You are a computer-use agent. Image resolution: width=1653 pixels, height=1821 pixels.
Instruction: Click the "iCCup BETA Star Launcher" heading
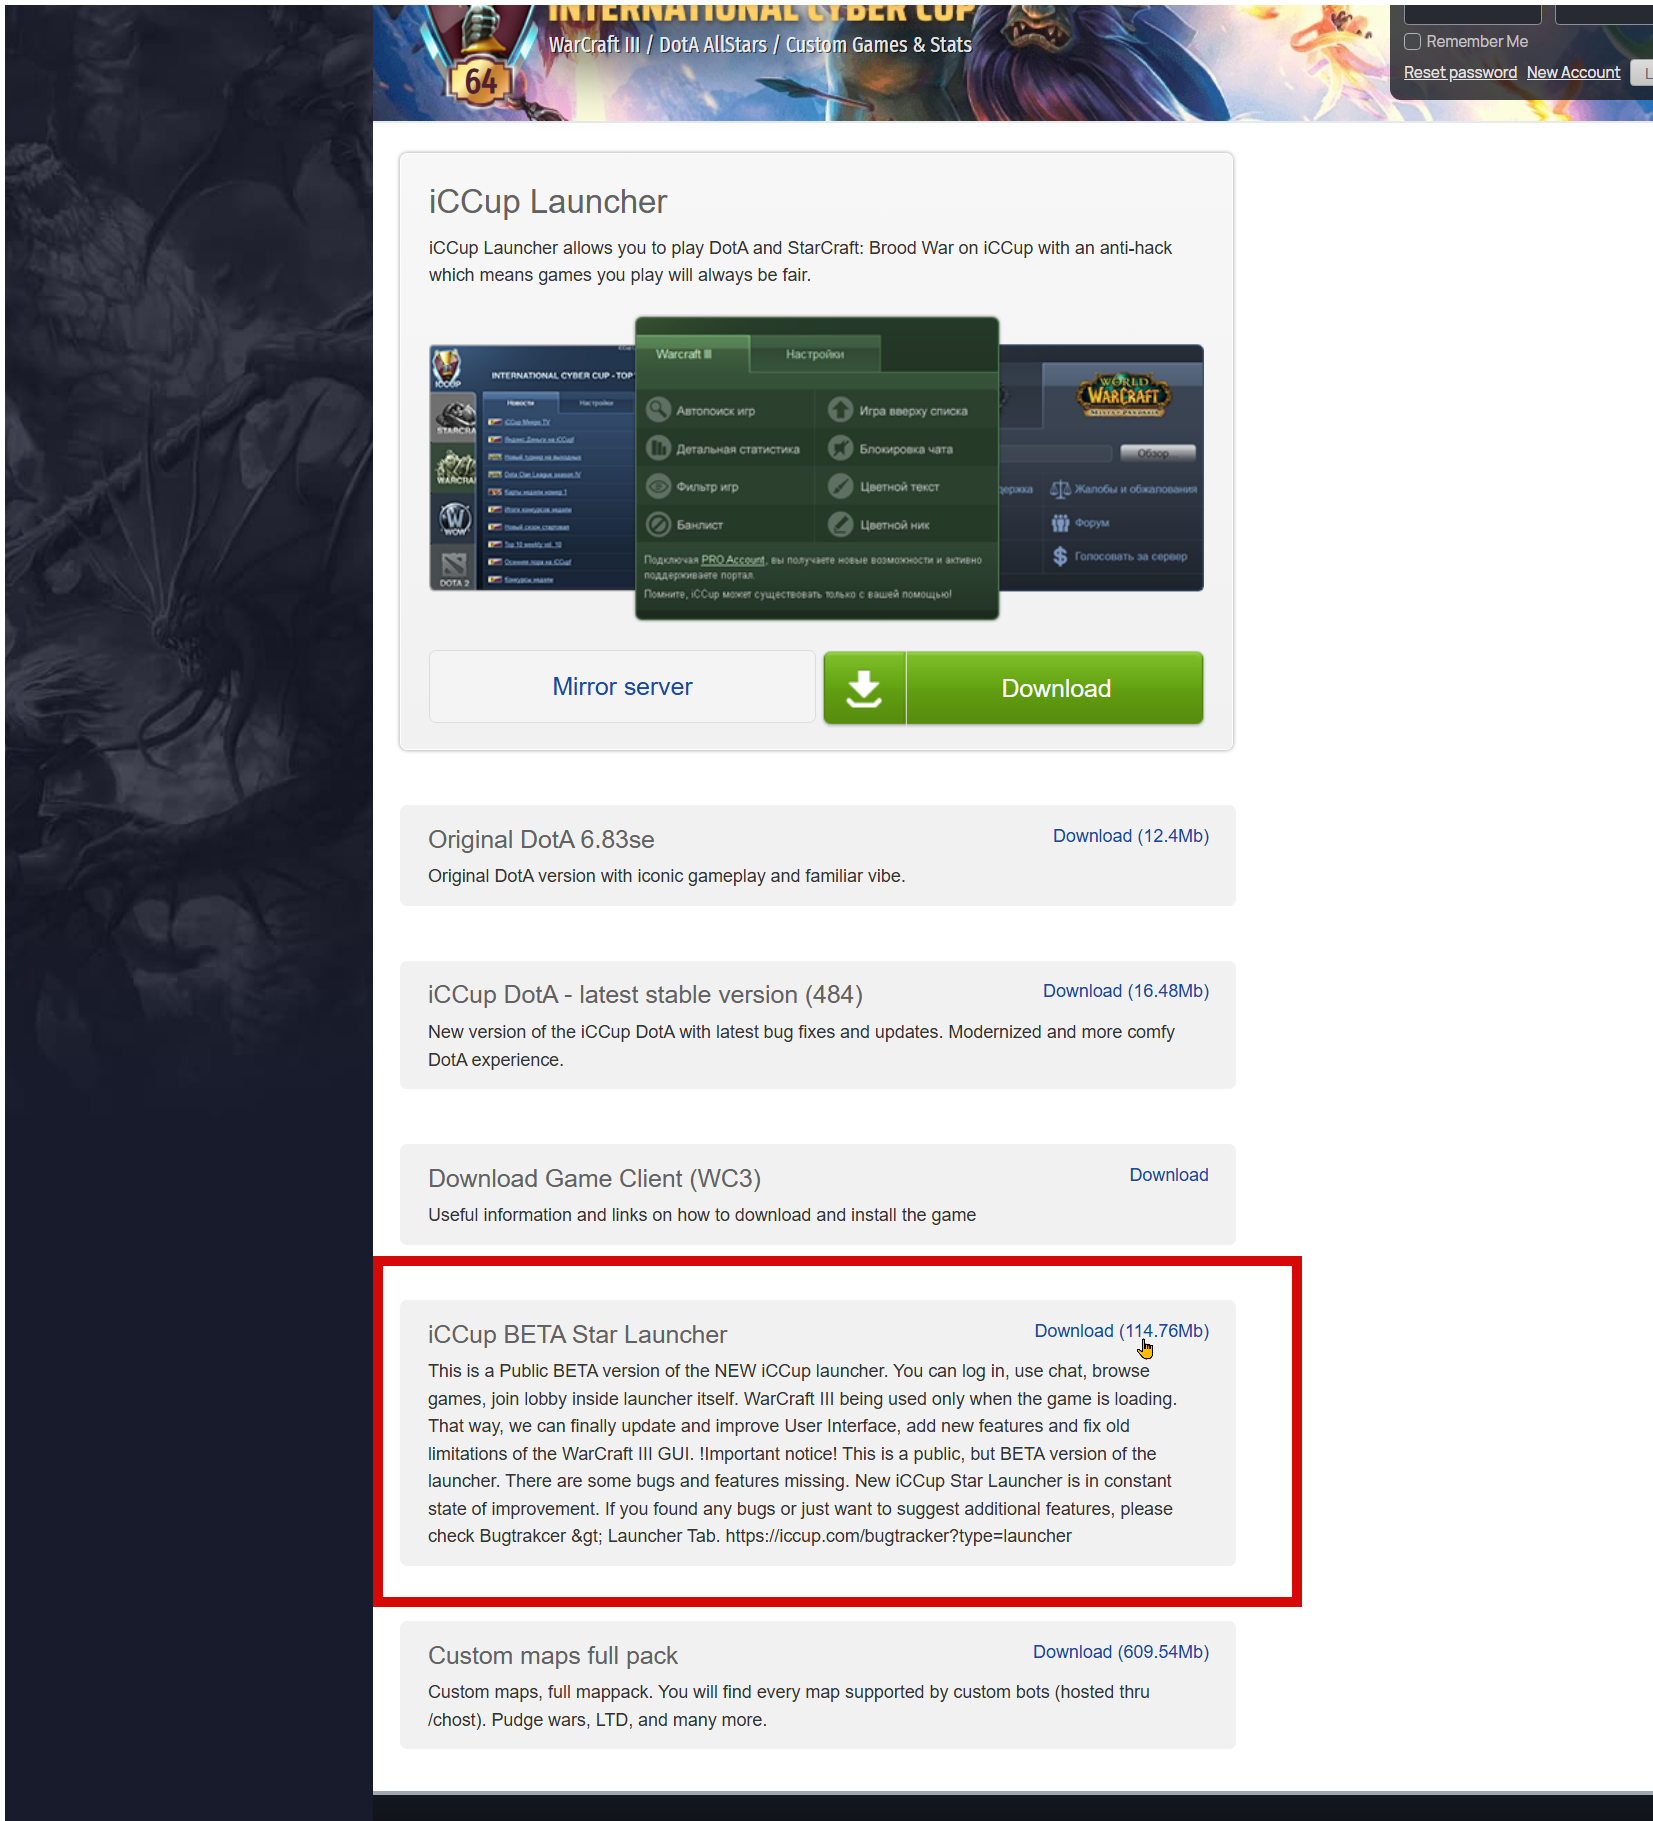point(577,1335)
